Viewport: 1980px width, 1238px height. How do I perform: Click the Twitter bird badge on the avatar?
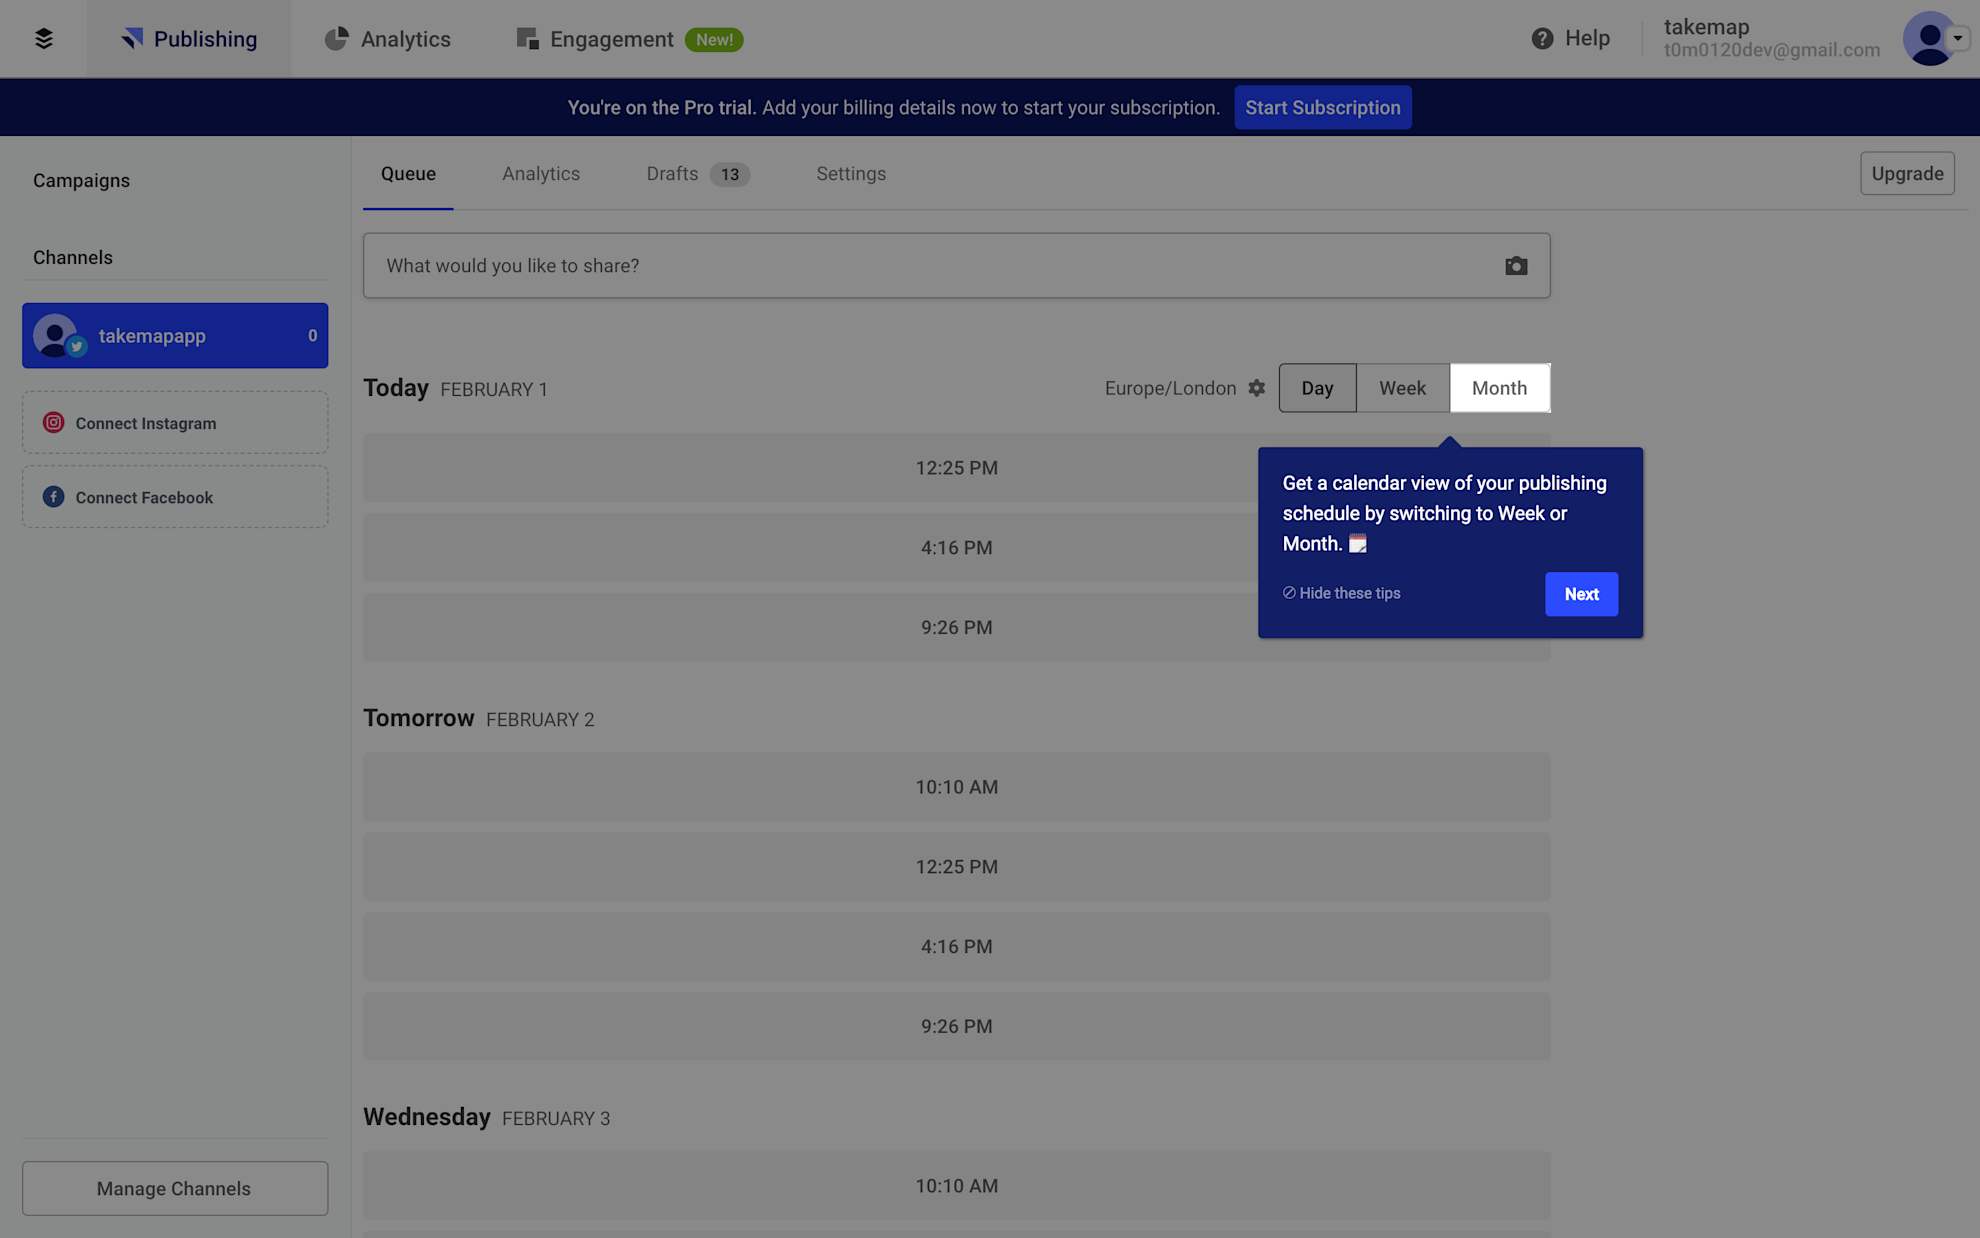coord(77,347)
